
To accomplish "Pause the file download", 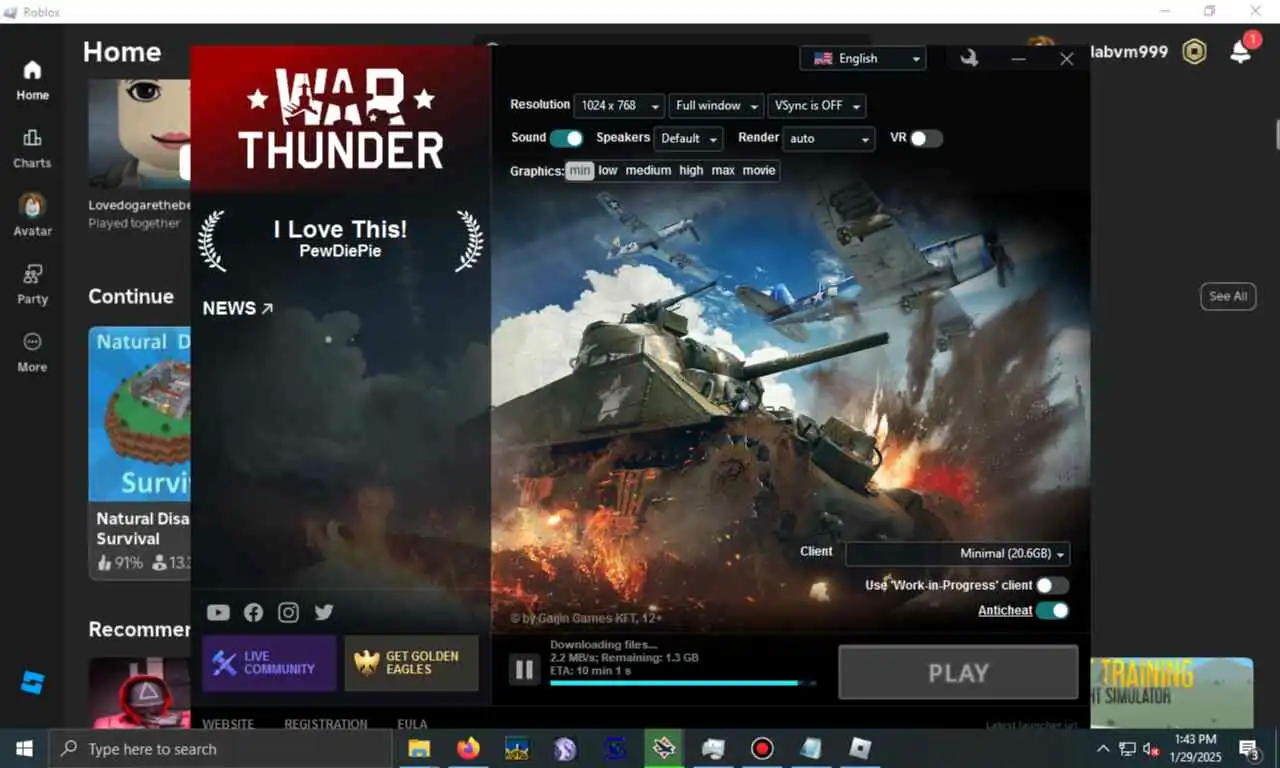I will coord(524,669).
